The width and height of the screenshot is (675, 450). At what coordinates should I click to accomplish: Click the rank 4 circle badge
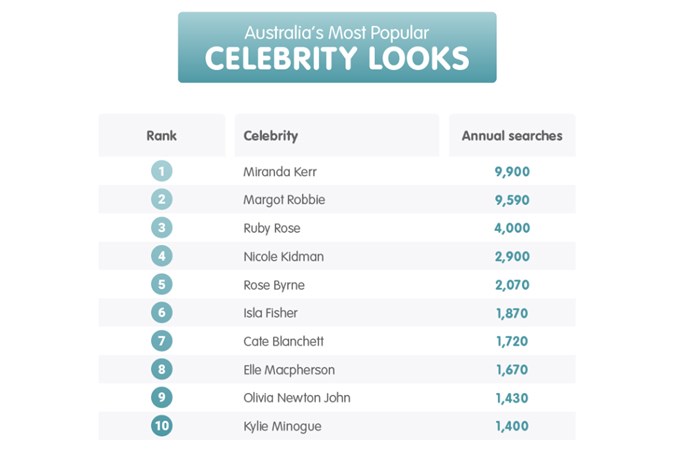pos(161,256)
